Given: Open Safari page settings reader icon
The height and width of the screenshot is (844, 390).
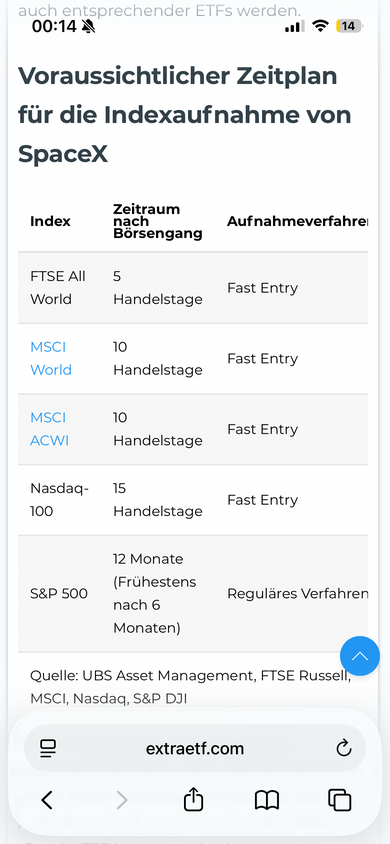Looking at the screenshot, I should pos(48,748).
